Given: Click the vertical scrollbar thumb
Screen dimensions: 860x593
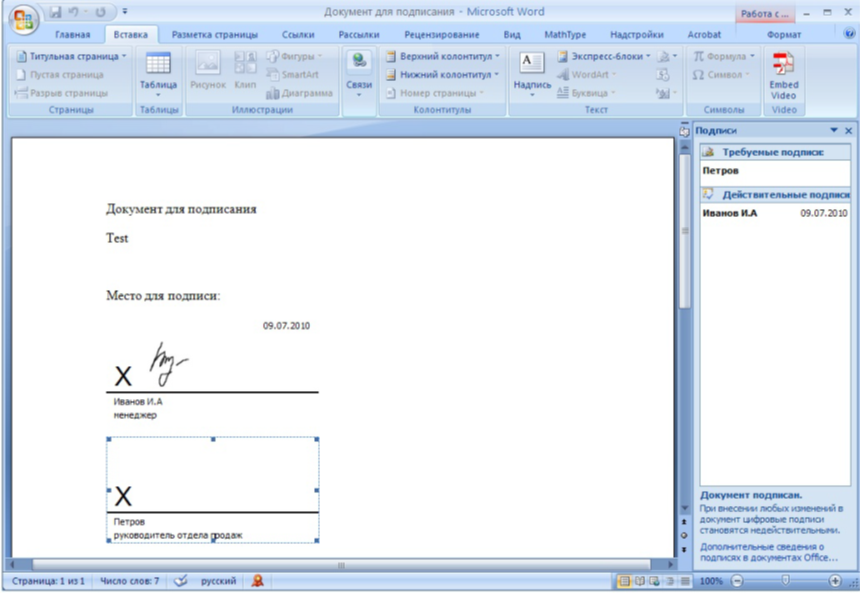Looking at the screenshot, I should click(x=685, y=231).
